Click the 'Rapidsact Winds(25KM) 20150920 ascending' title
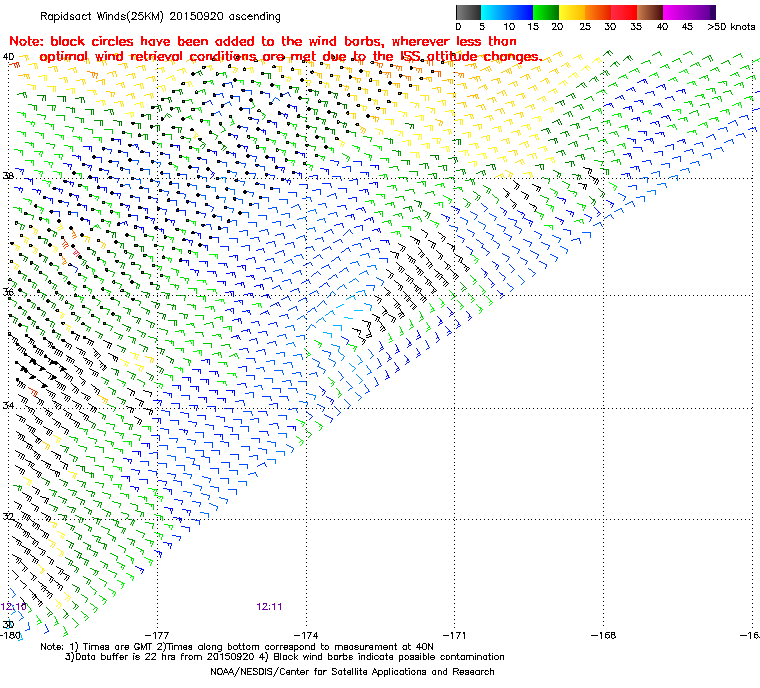Screen dimensions: 760x688 click(x=160, y=16)
